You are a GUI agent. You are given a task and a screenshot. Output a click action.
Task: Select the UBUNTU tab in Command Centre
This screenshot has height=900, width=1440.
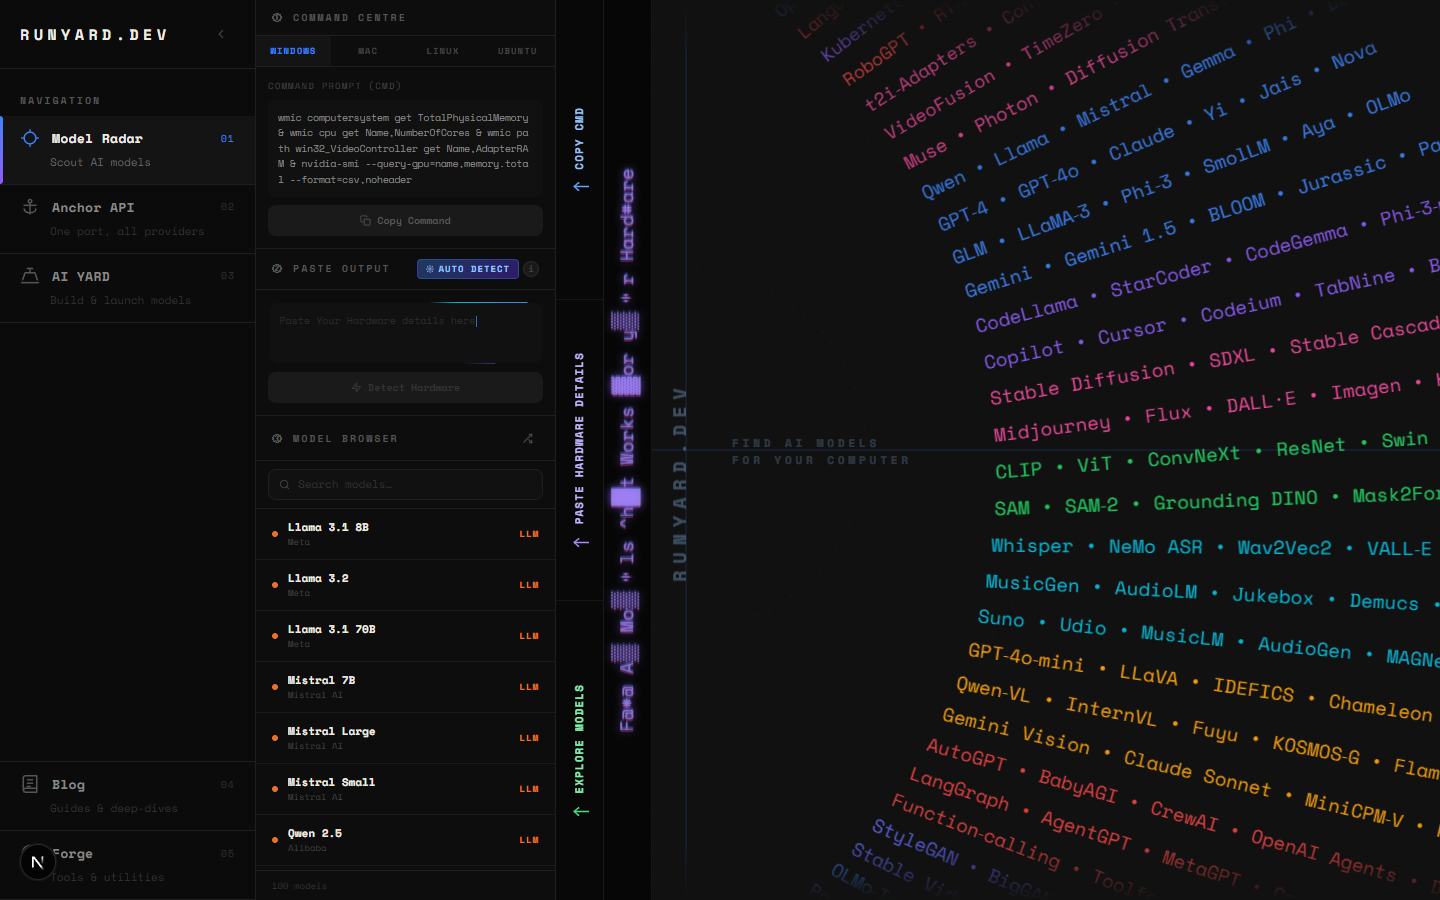tap(517, 51)
